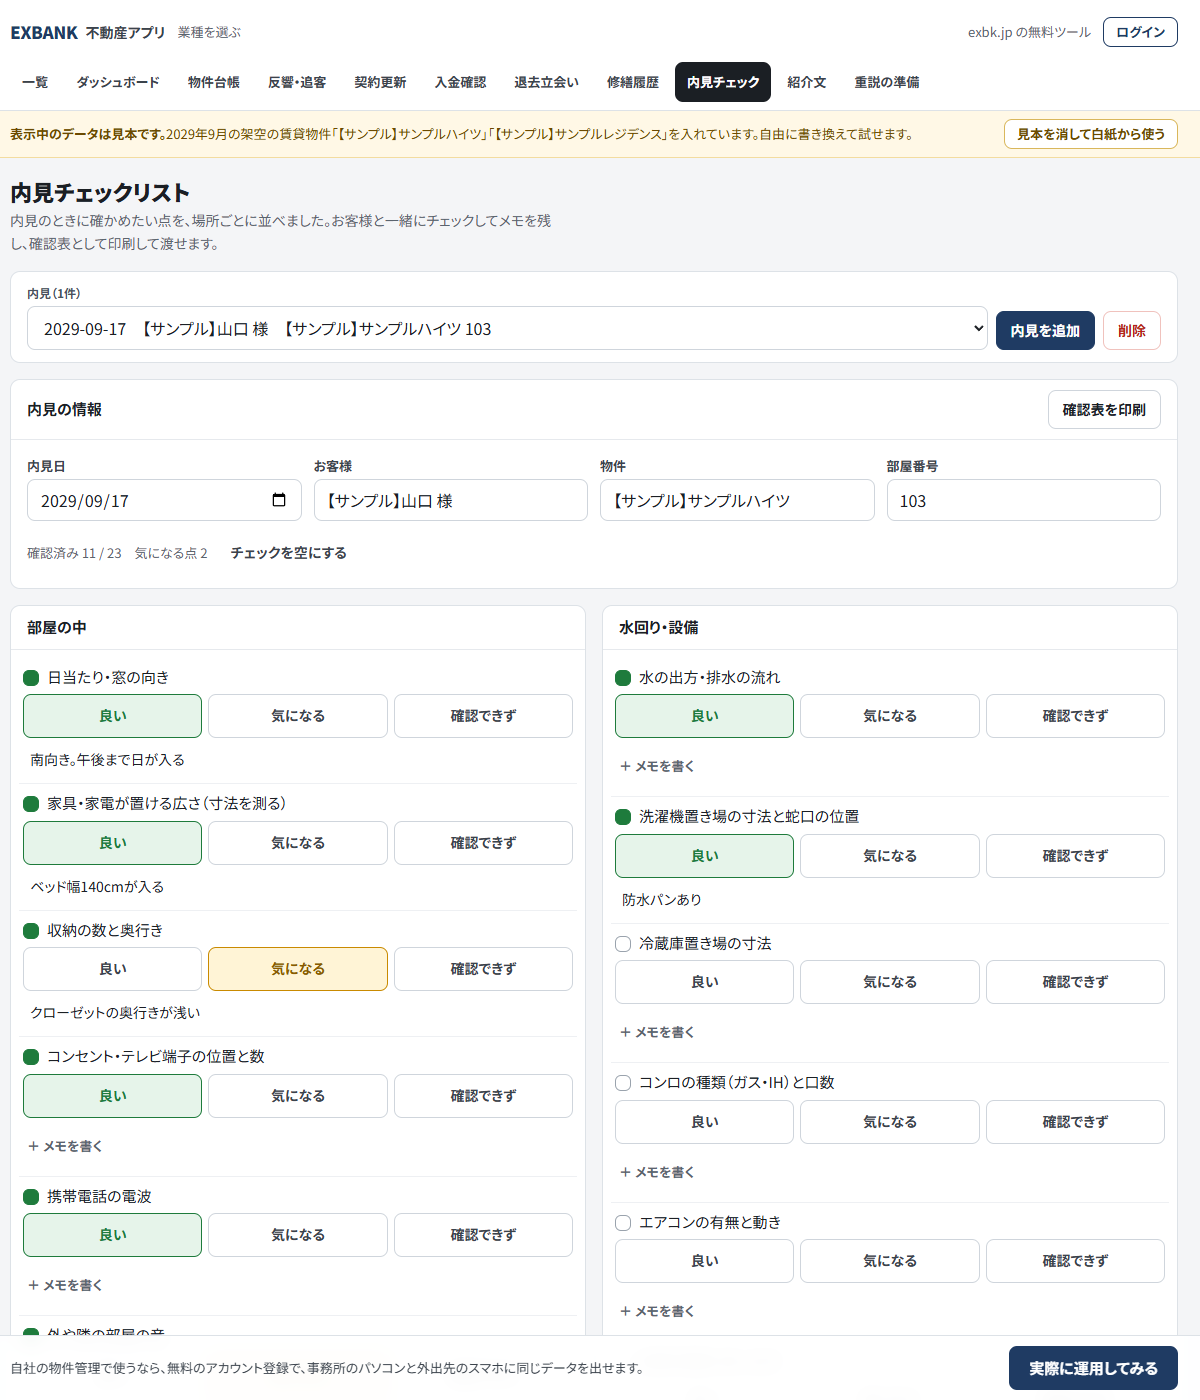Viewport: 1200px width, 1400px height.
Task: Mark 収納の数と奥行き as 良い
Action: coord(113,969)
